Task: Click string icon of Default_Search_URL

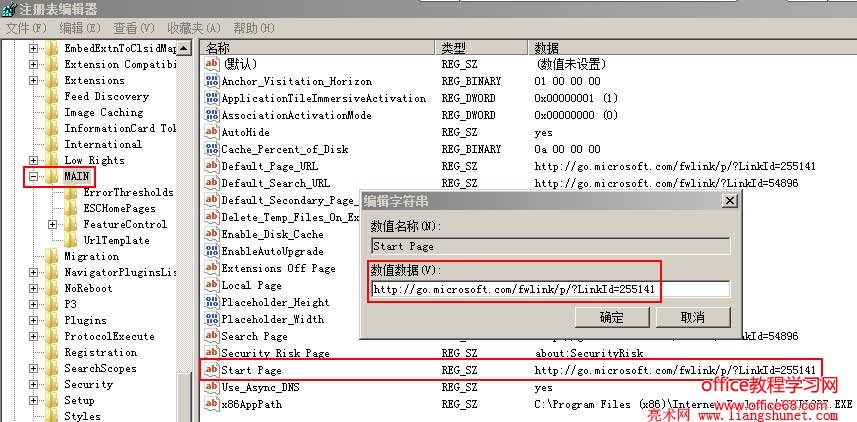Action: coord(212,183)
